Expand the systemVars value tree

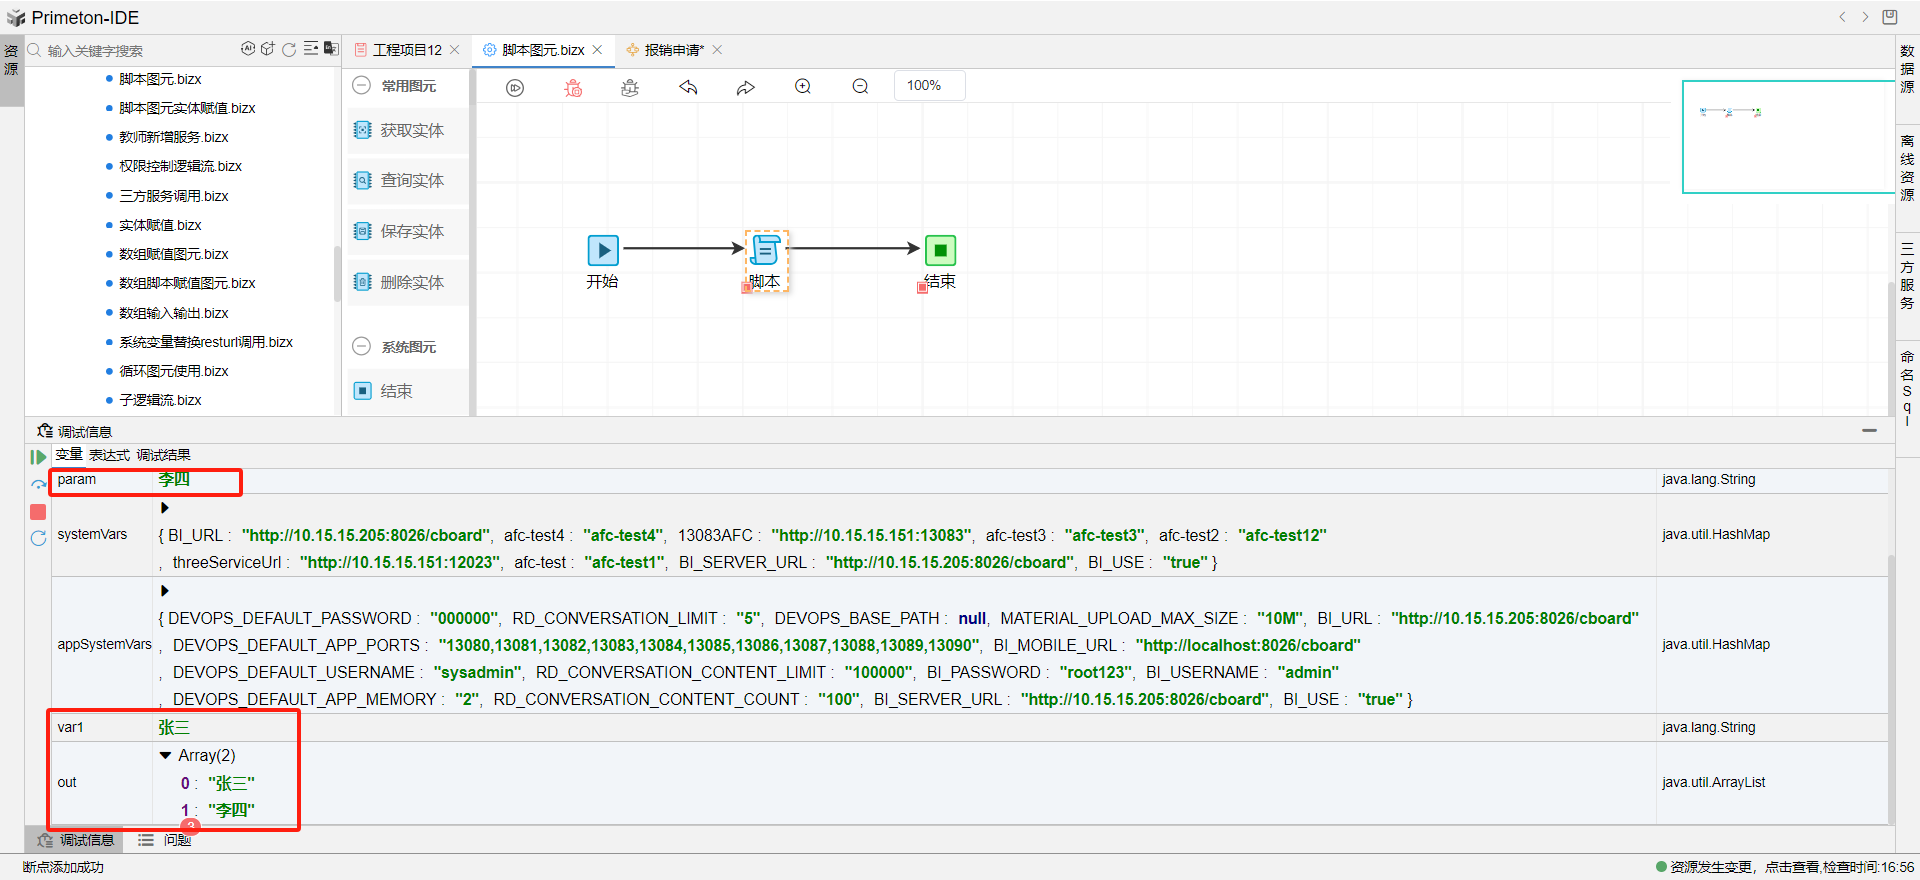click(165, 508)
